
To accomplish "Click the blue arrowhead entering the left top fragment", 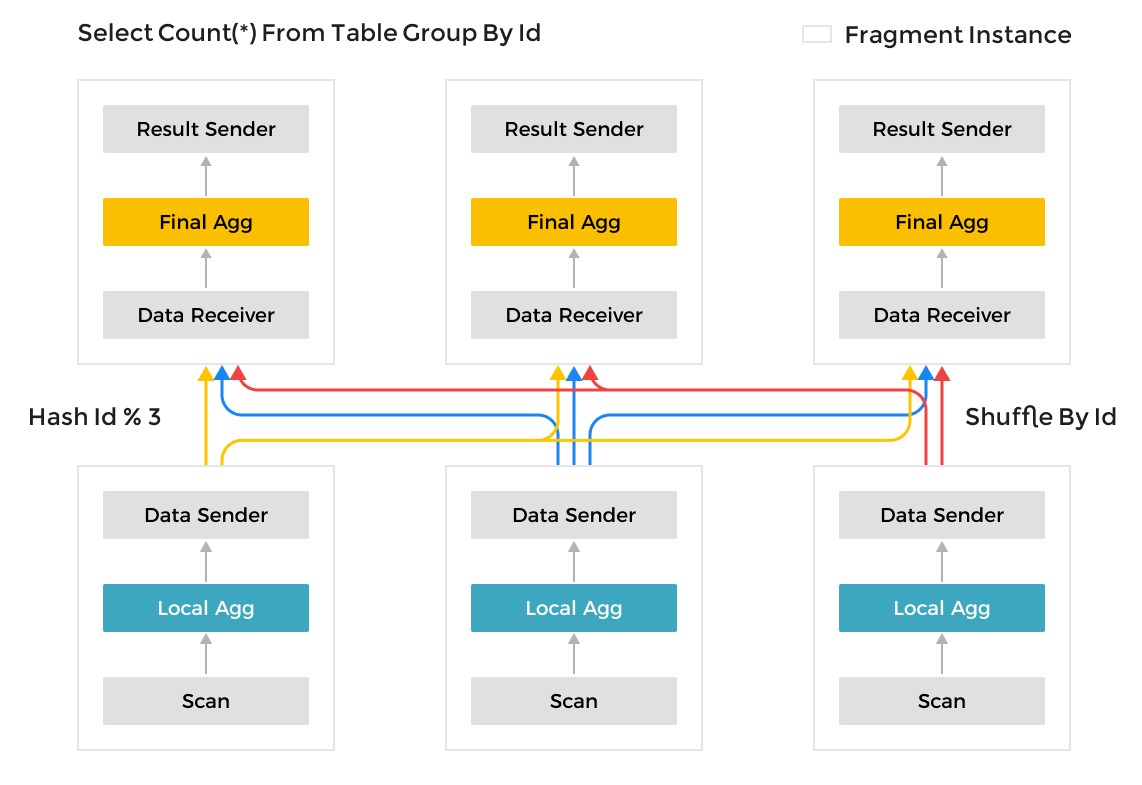I will tap(222, 374).
